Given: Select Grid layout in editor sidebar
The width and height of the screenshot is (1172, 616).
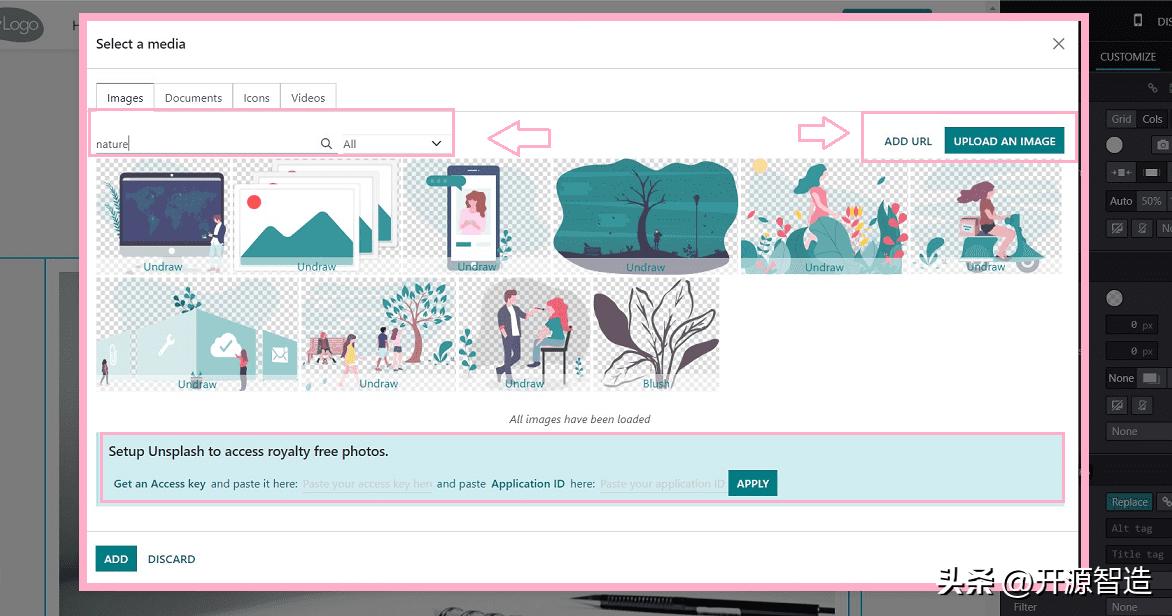Looking at the screenshot, I should (1120, 119).
